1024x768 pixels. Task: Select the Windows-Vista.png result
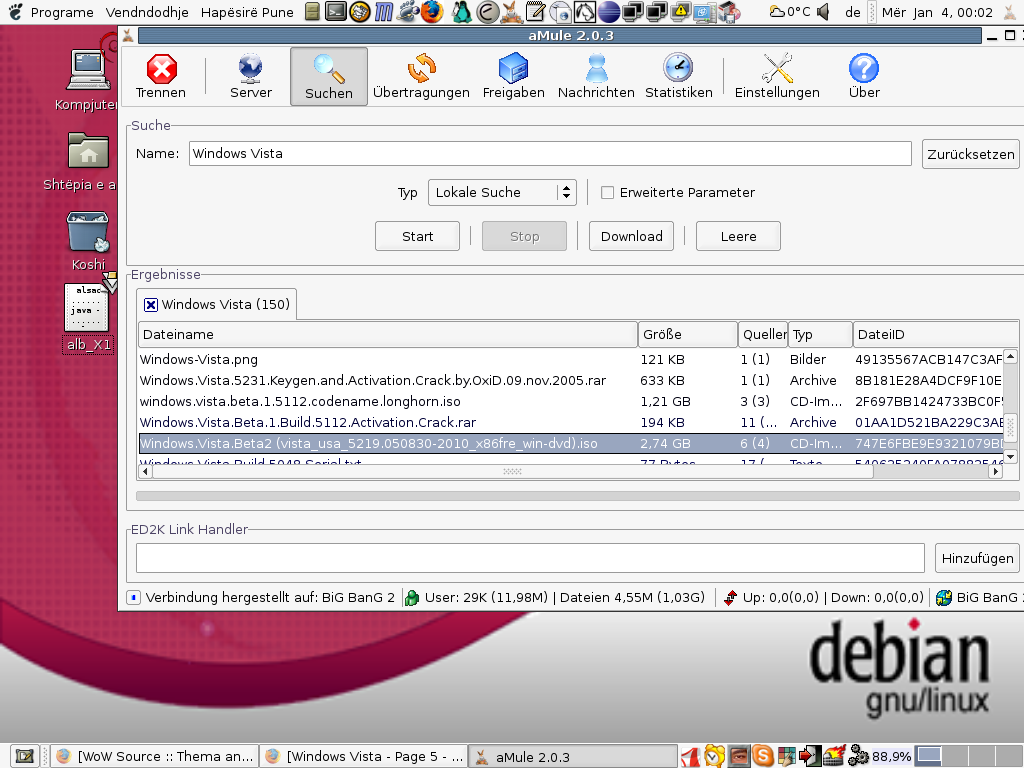click(571, 359)
